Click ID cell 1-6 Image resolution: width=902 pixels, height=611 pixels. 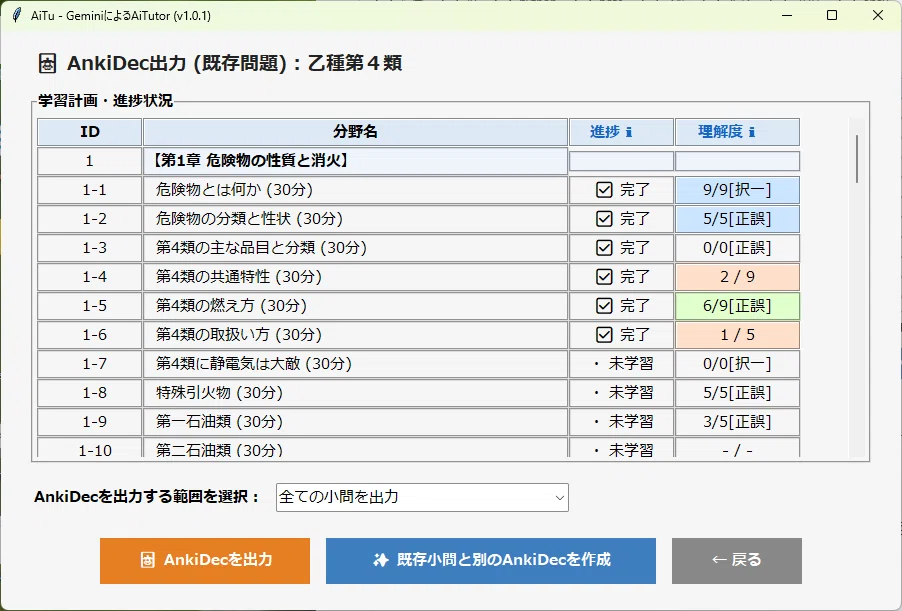coord(90,335)
